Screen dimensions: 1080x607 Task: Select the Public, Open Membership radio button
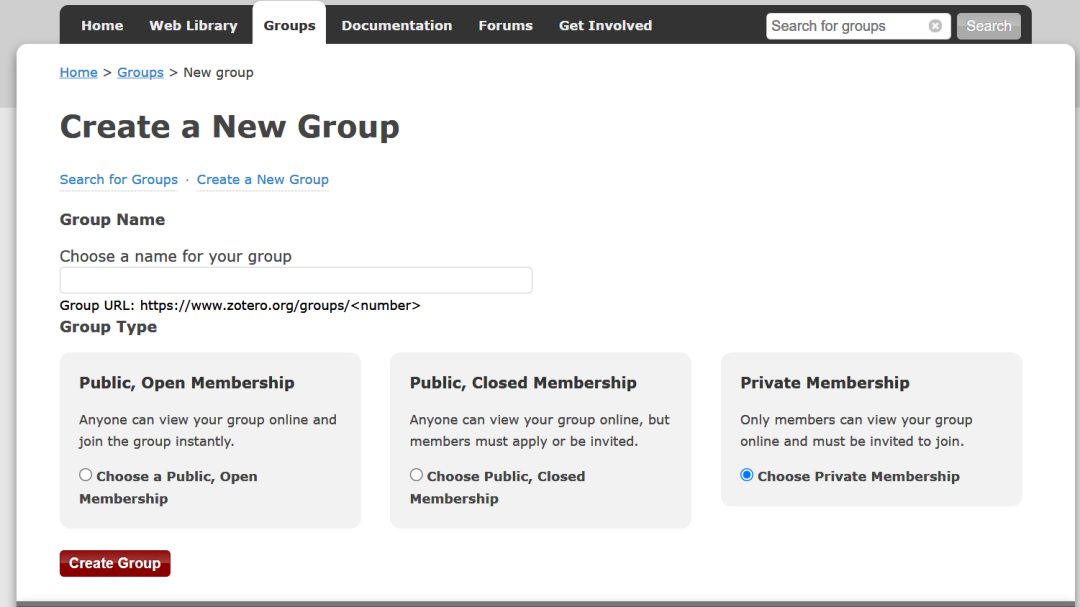click(x=86, y=475)
